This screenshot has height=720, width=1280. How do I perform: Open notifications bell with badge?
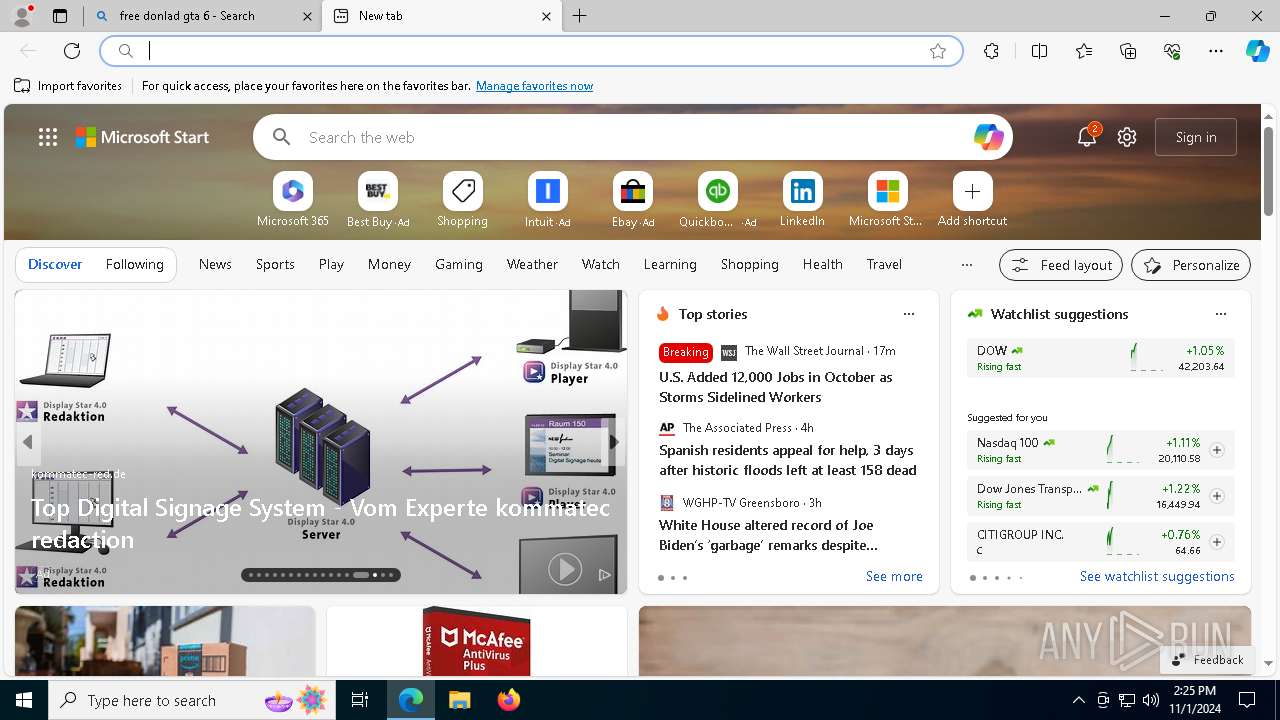click(1087, 137)
